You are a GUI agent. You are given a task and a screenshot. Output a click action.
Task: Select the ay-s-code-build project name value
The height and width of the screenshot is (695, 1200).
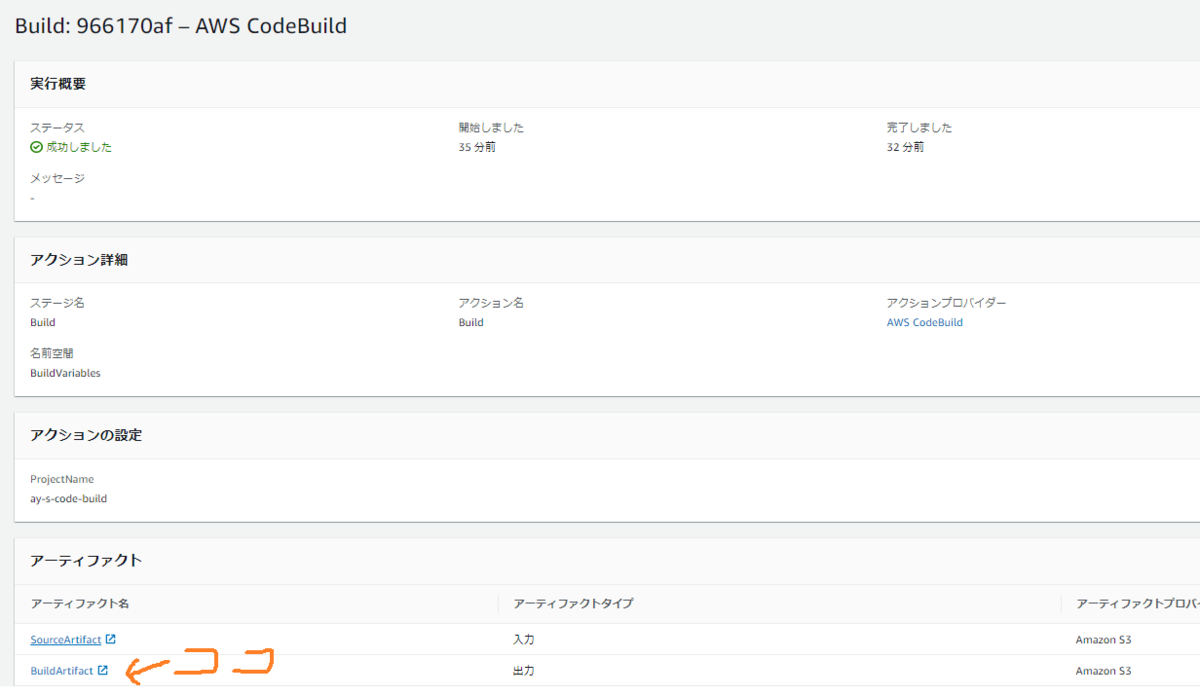coord(68,498)
